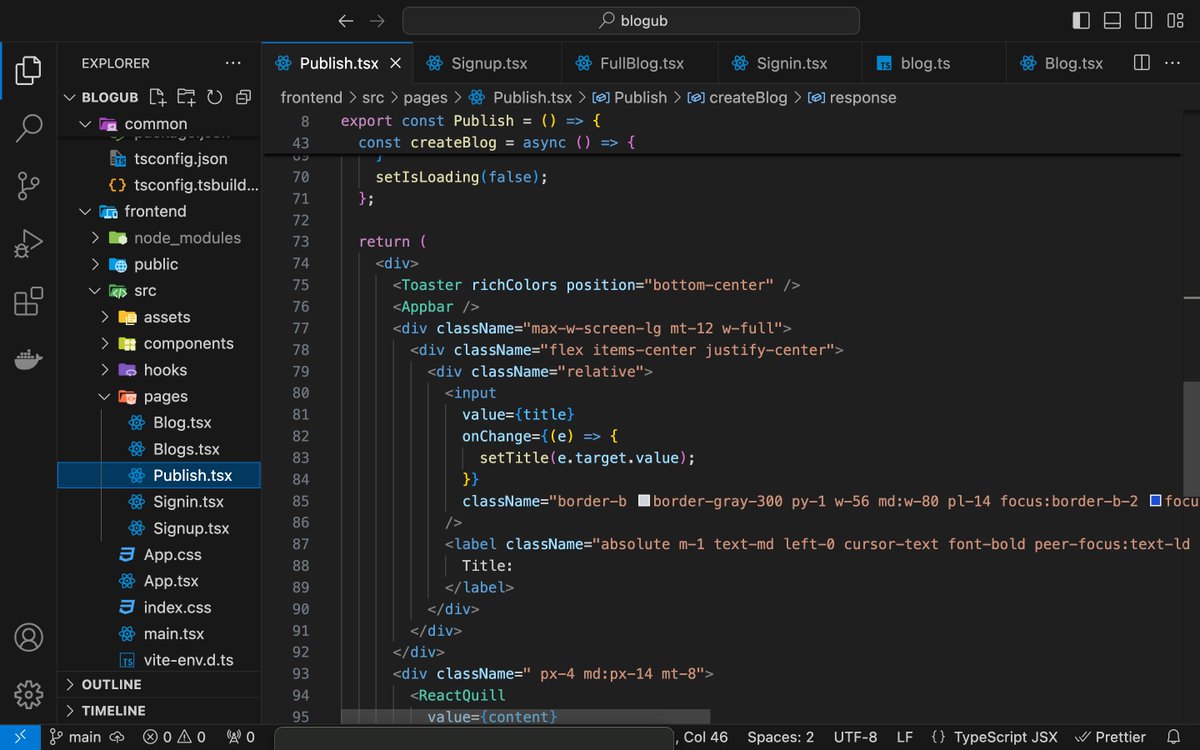Split the editor to the right
The height and width of the screenshot is (750, 1200).
pos(1142,63)
